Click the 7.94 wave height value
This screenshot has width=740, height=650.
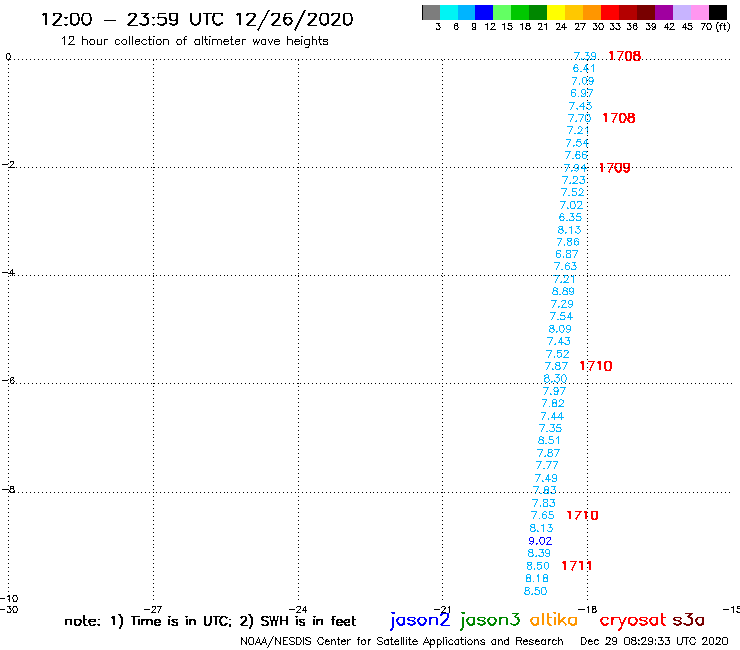(575, 168)
